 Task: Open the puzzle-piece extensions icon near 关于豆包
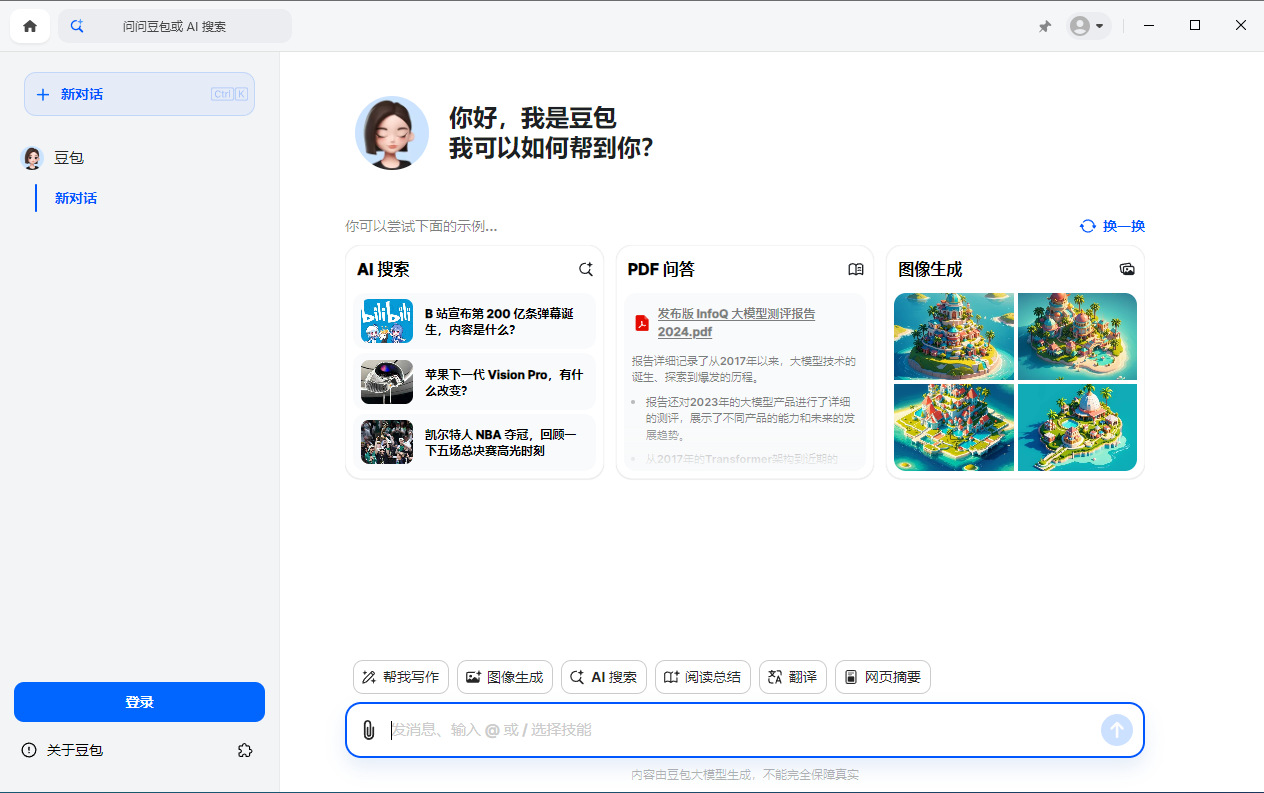(x=245, y=750)
